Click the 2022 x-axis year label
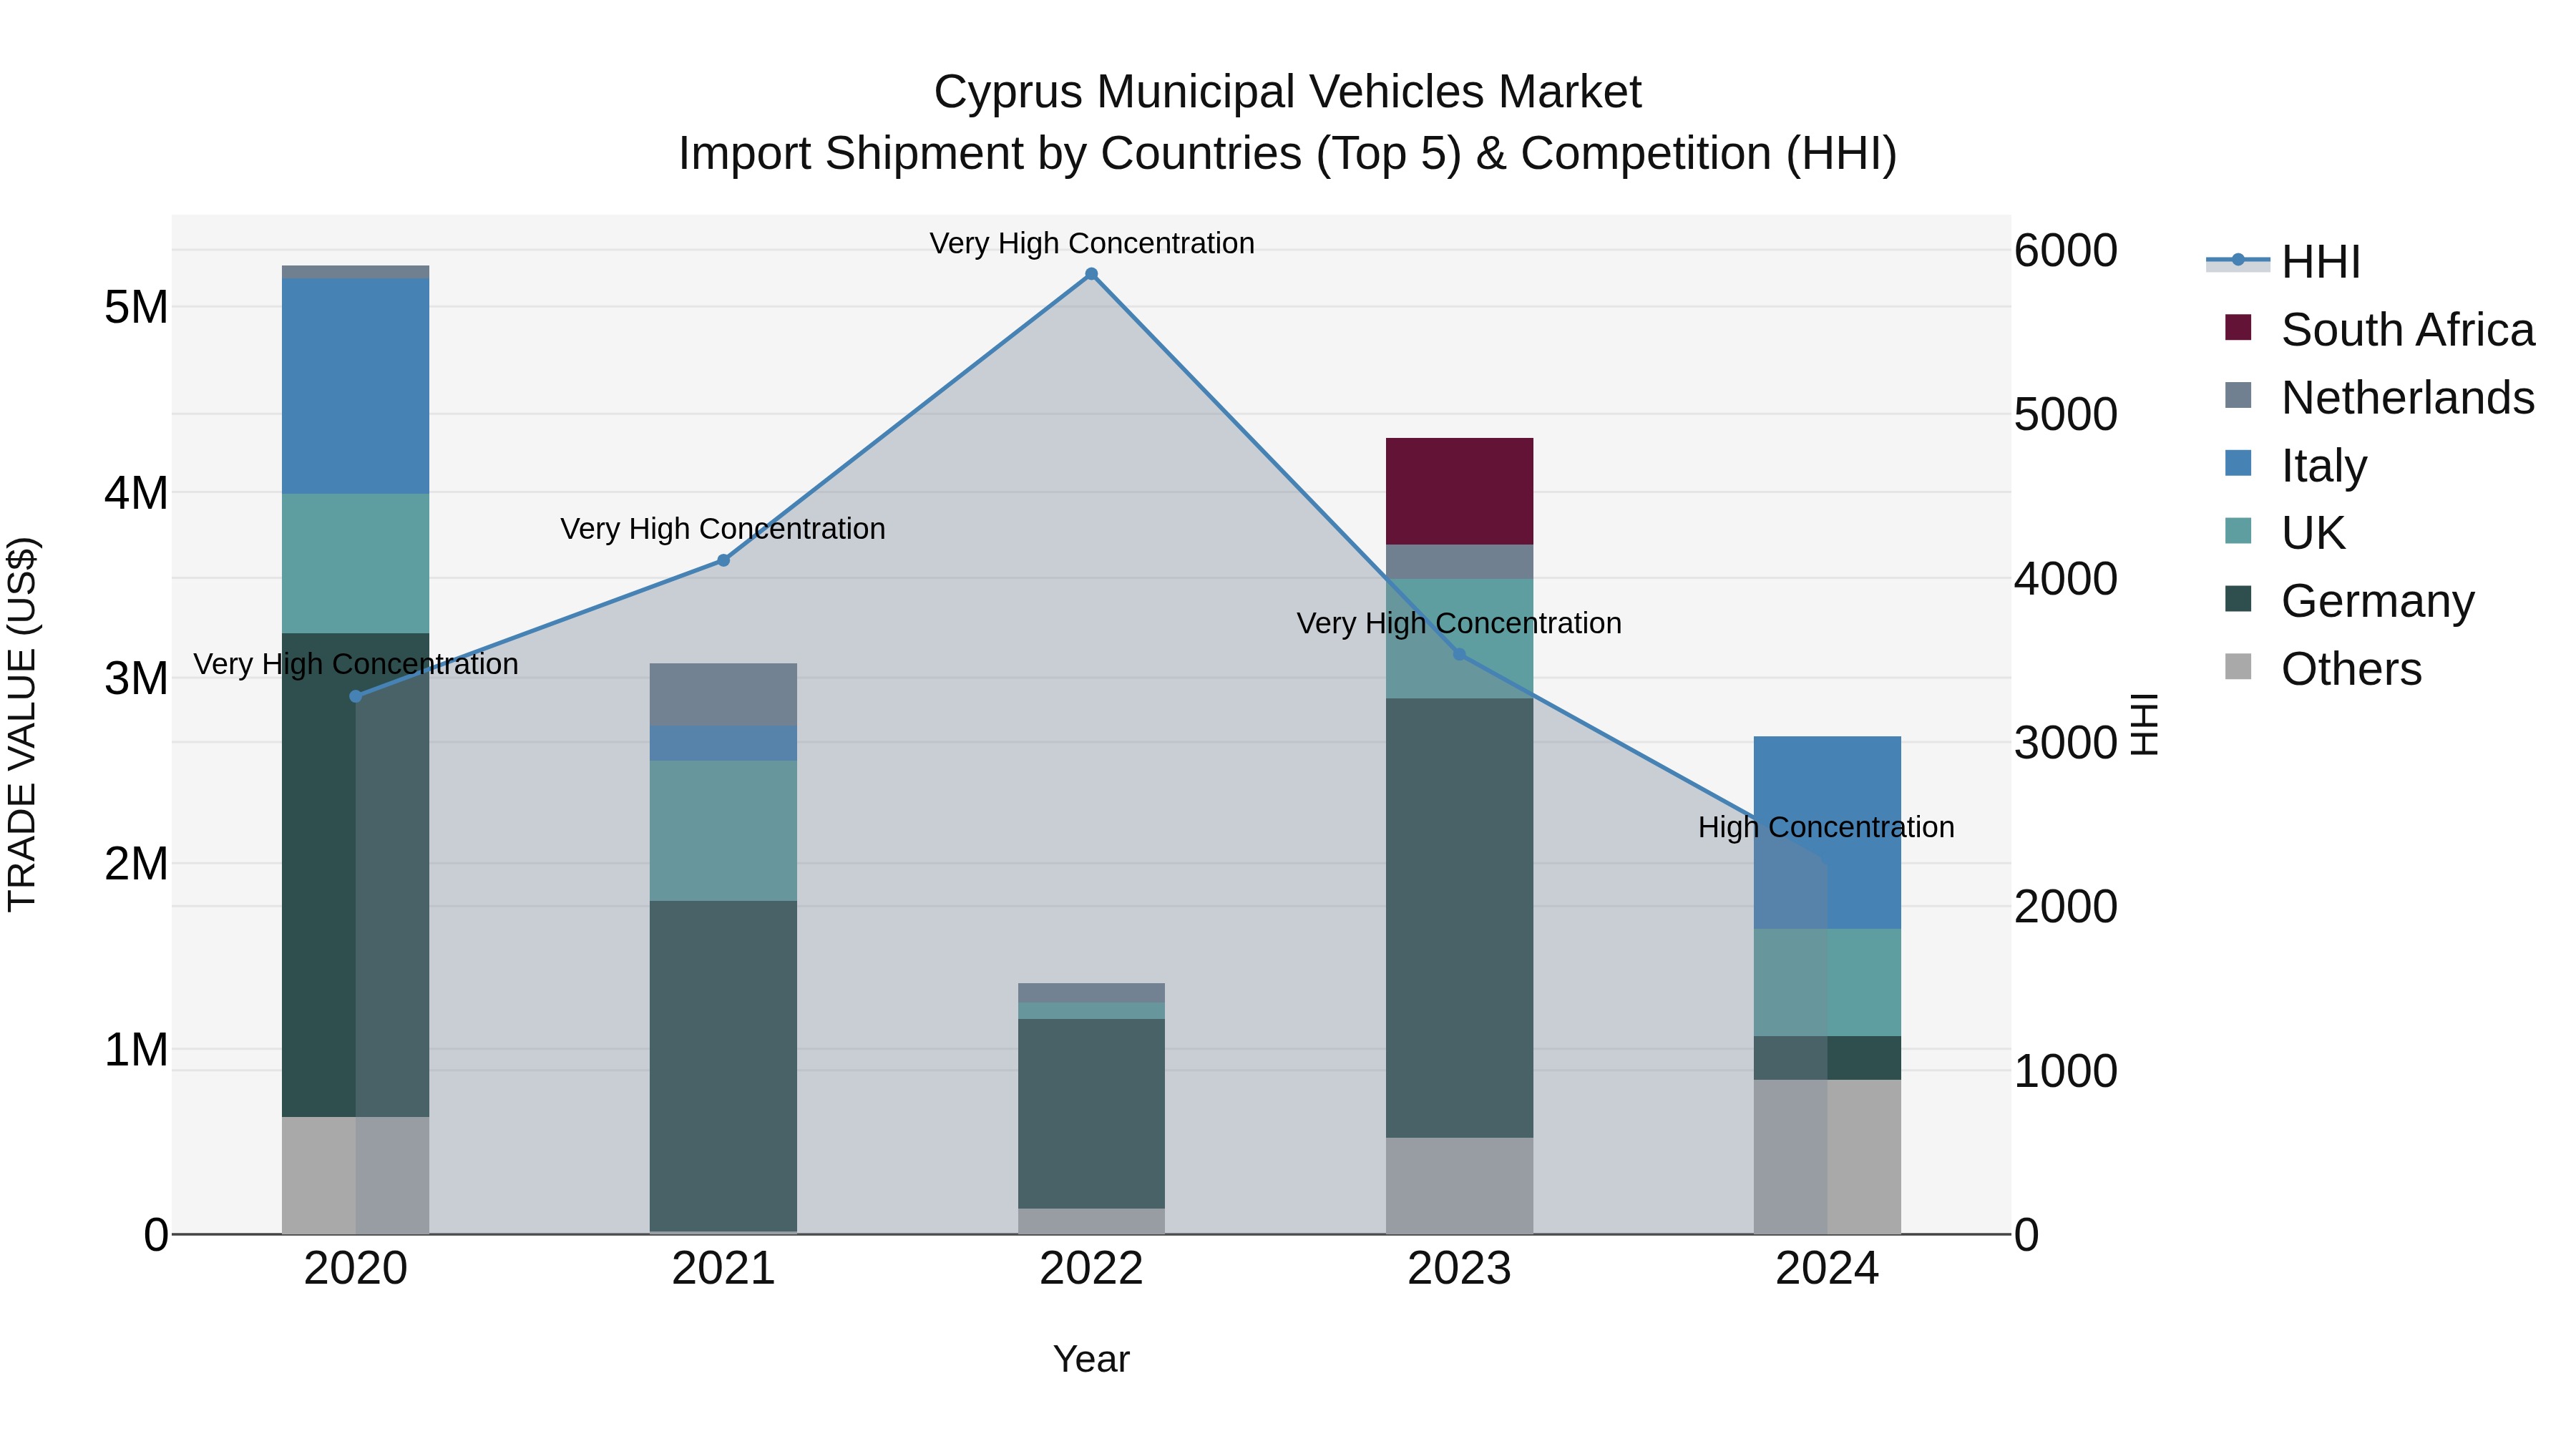This screenshot has height=1449, width=2576. (x=1091, y=1269)
